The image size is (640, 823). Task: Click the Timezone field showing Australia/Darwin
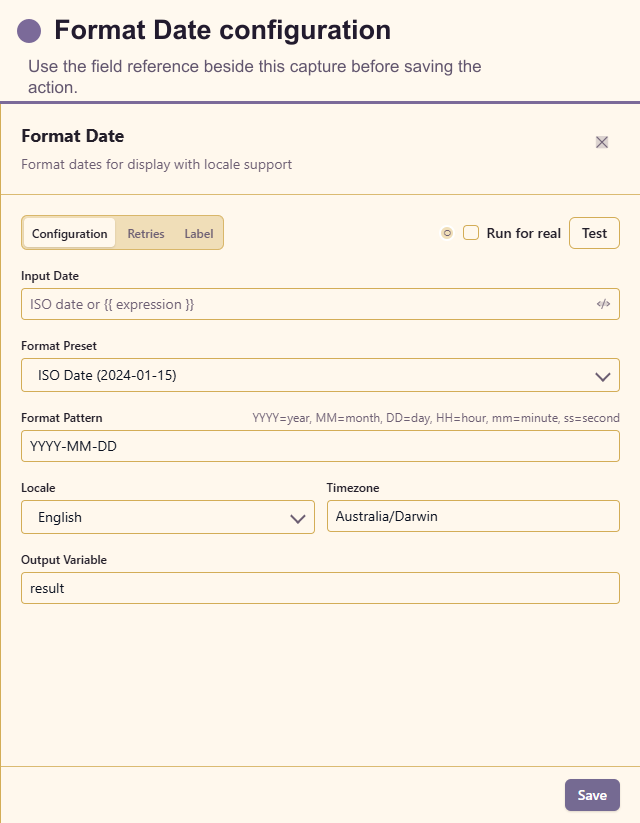pos(473,516)
